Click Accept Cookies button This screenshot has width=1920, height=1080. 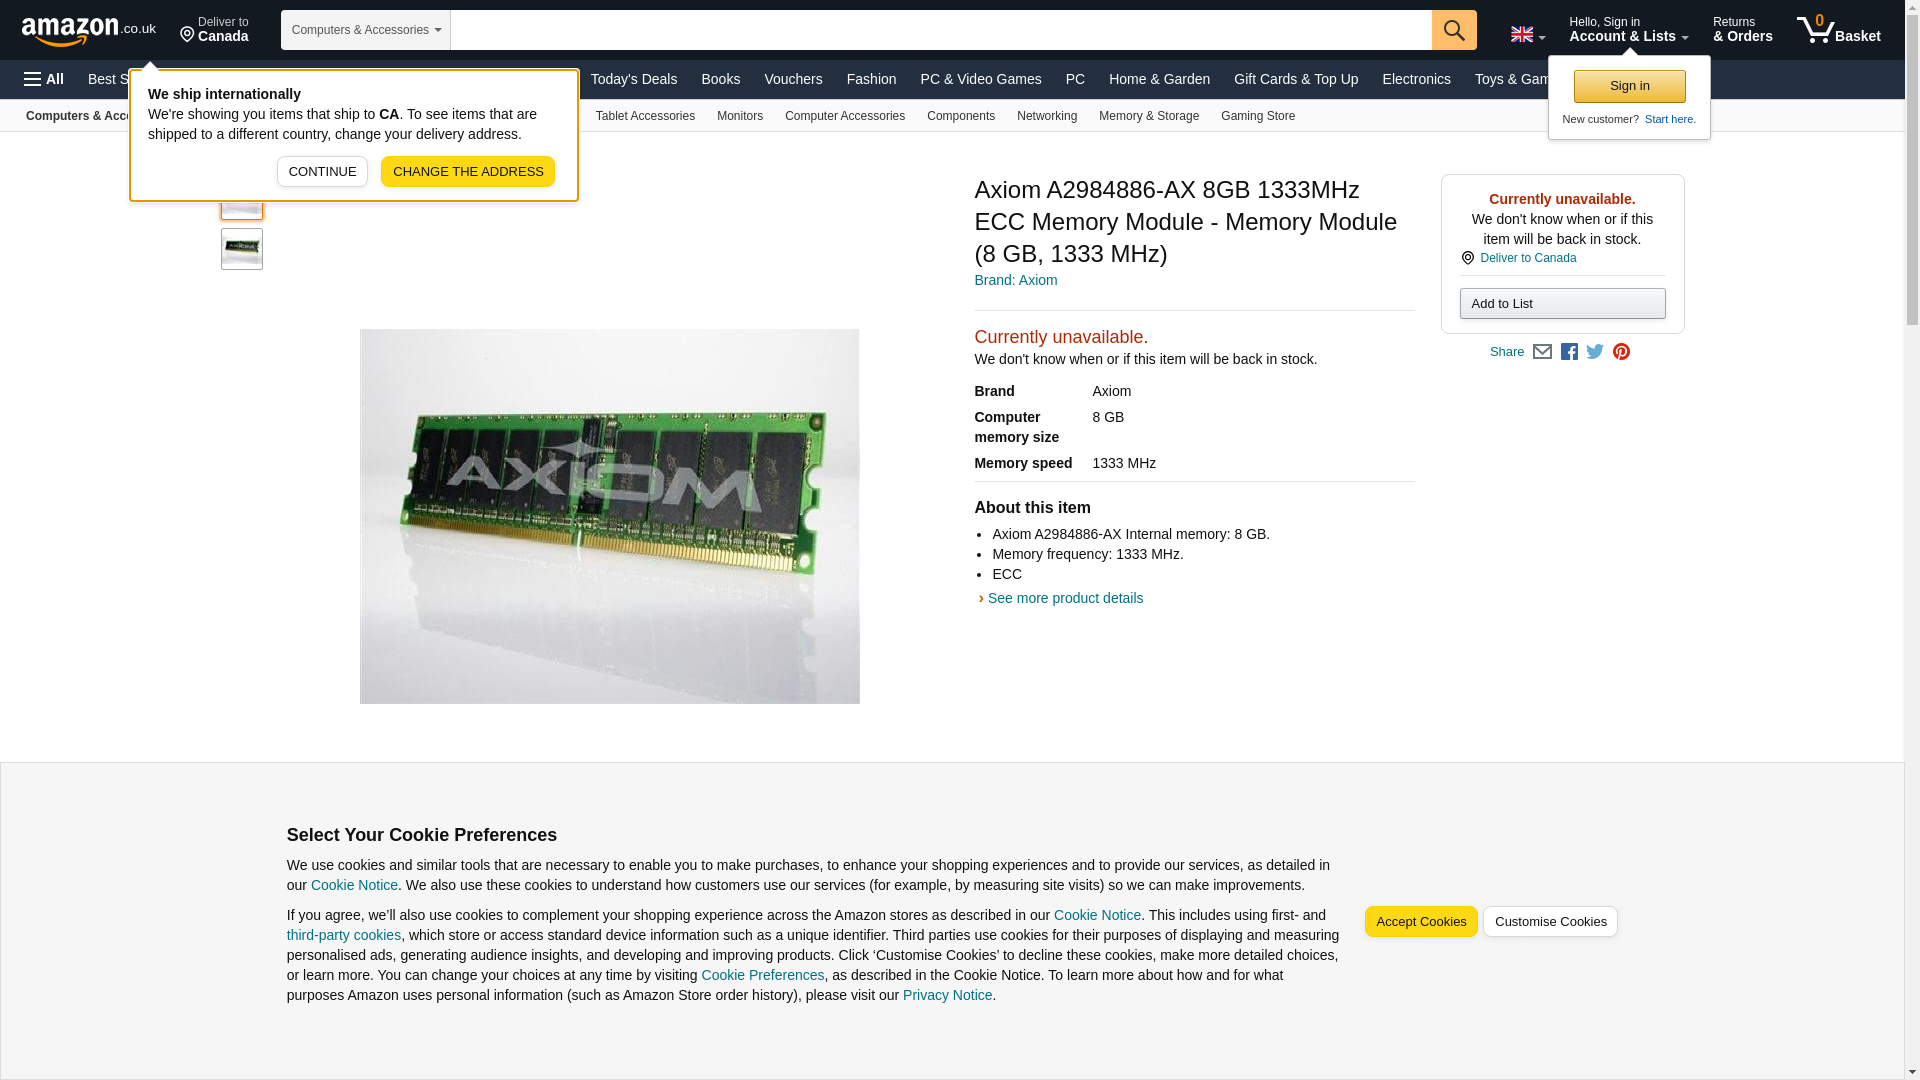coord(1420,921)
